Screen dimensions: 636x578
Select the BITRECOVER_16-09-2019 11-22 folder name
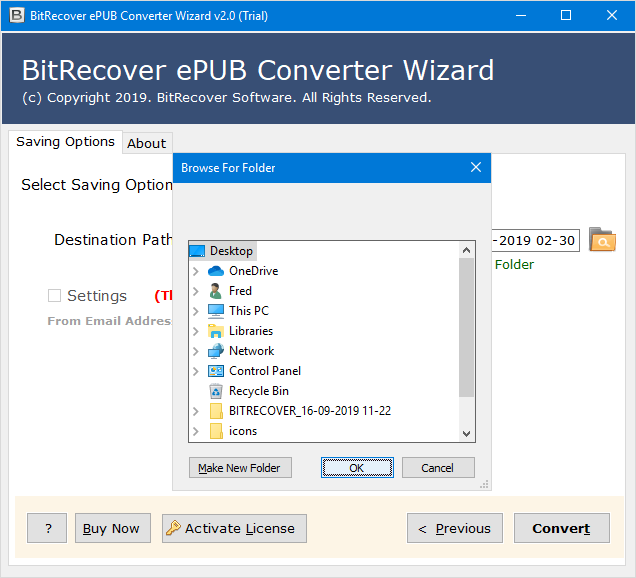coord(310,411)
